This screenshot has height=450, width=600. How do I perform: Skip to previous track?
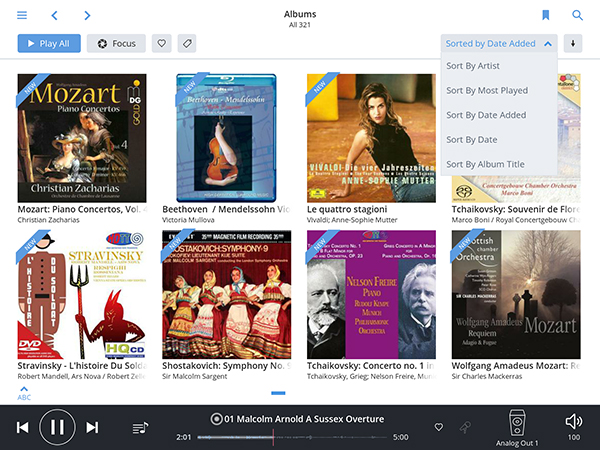[x=23, y=427]
